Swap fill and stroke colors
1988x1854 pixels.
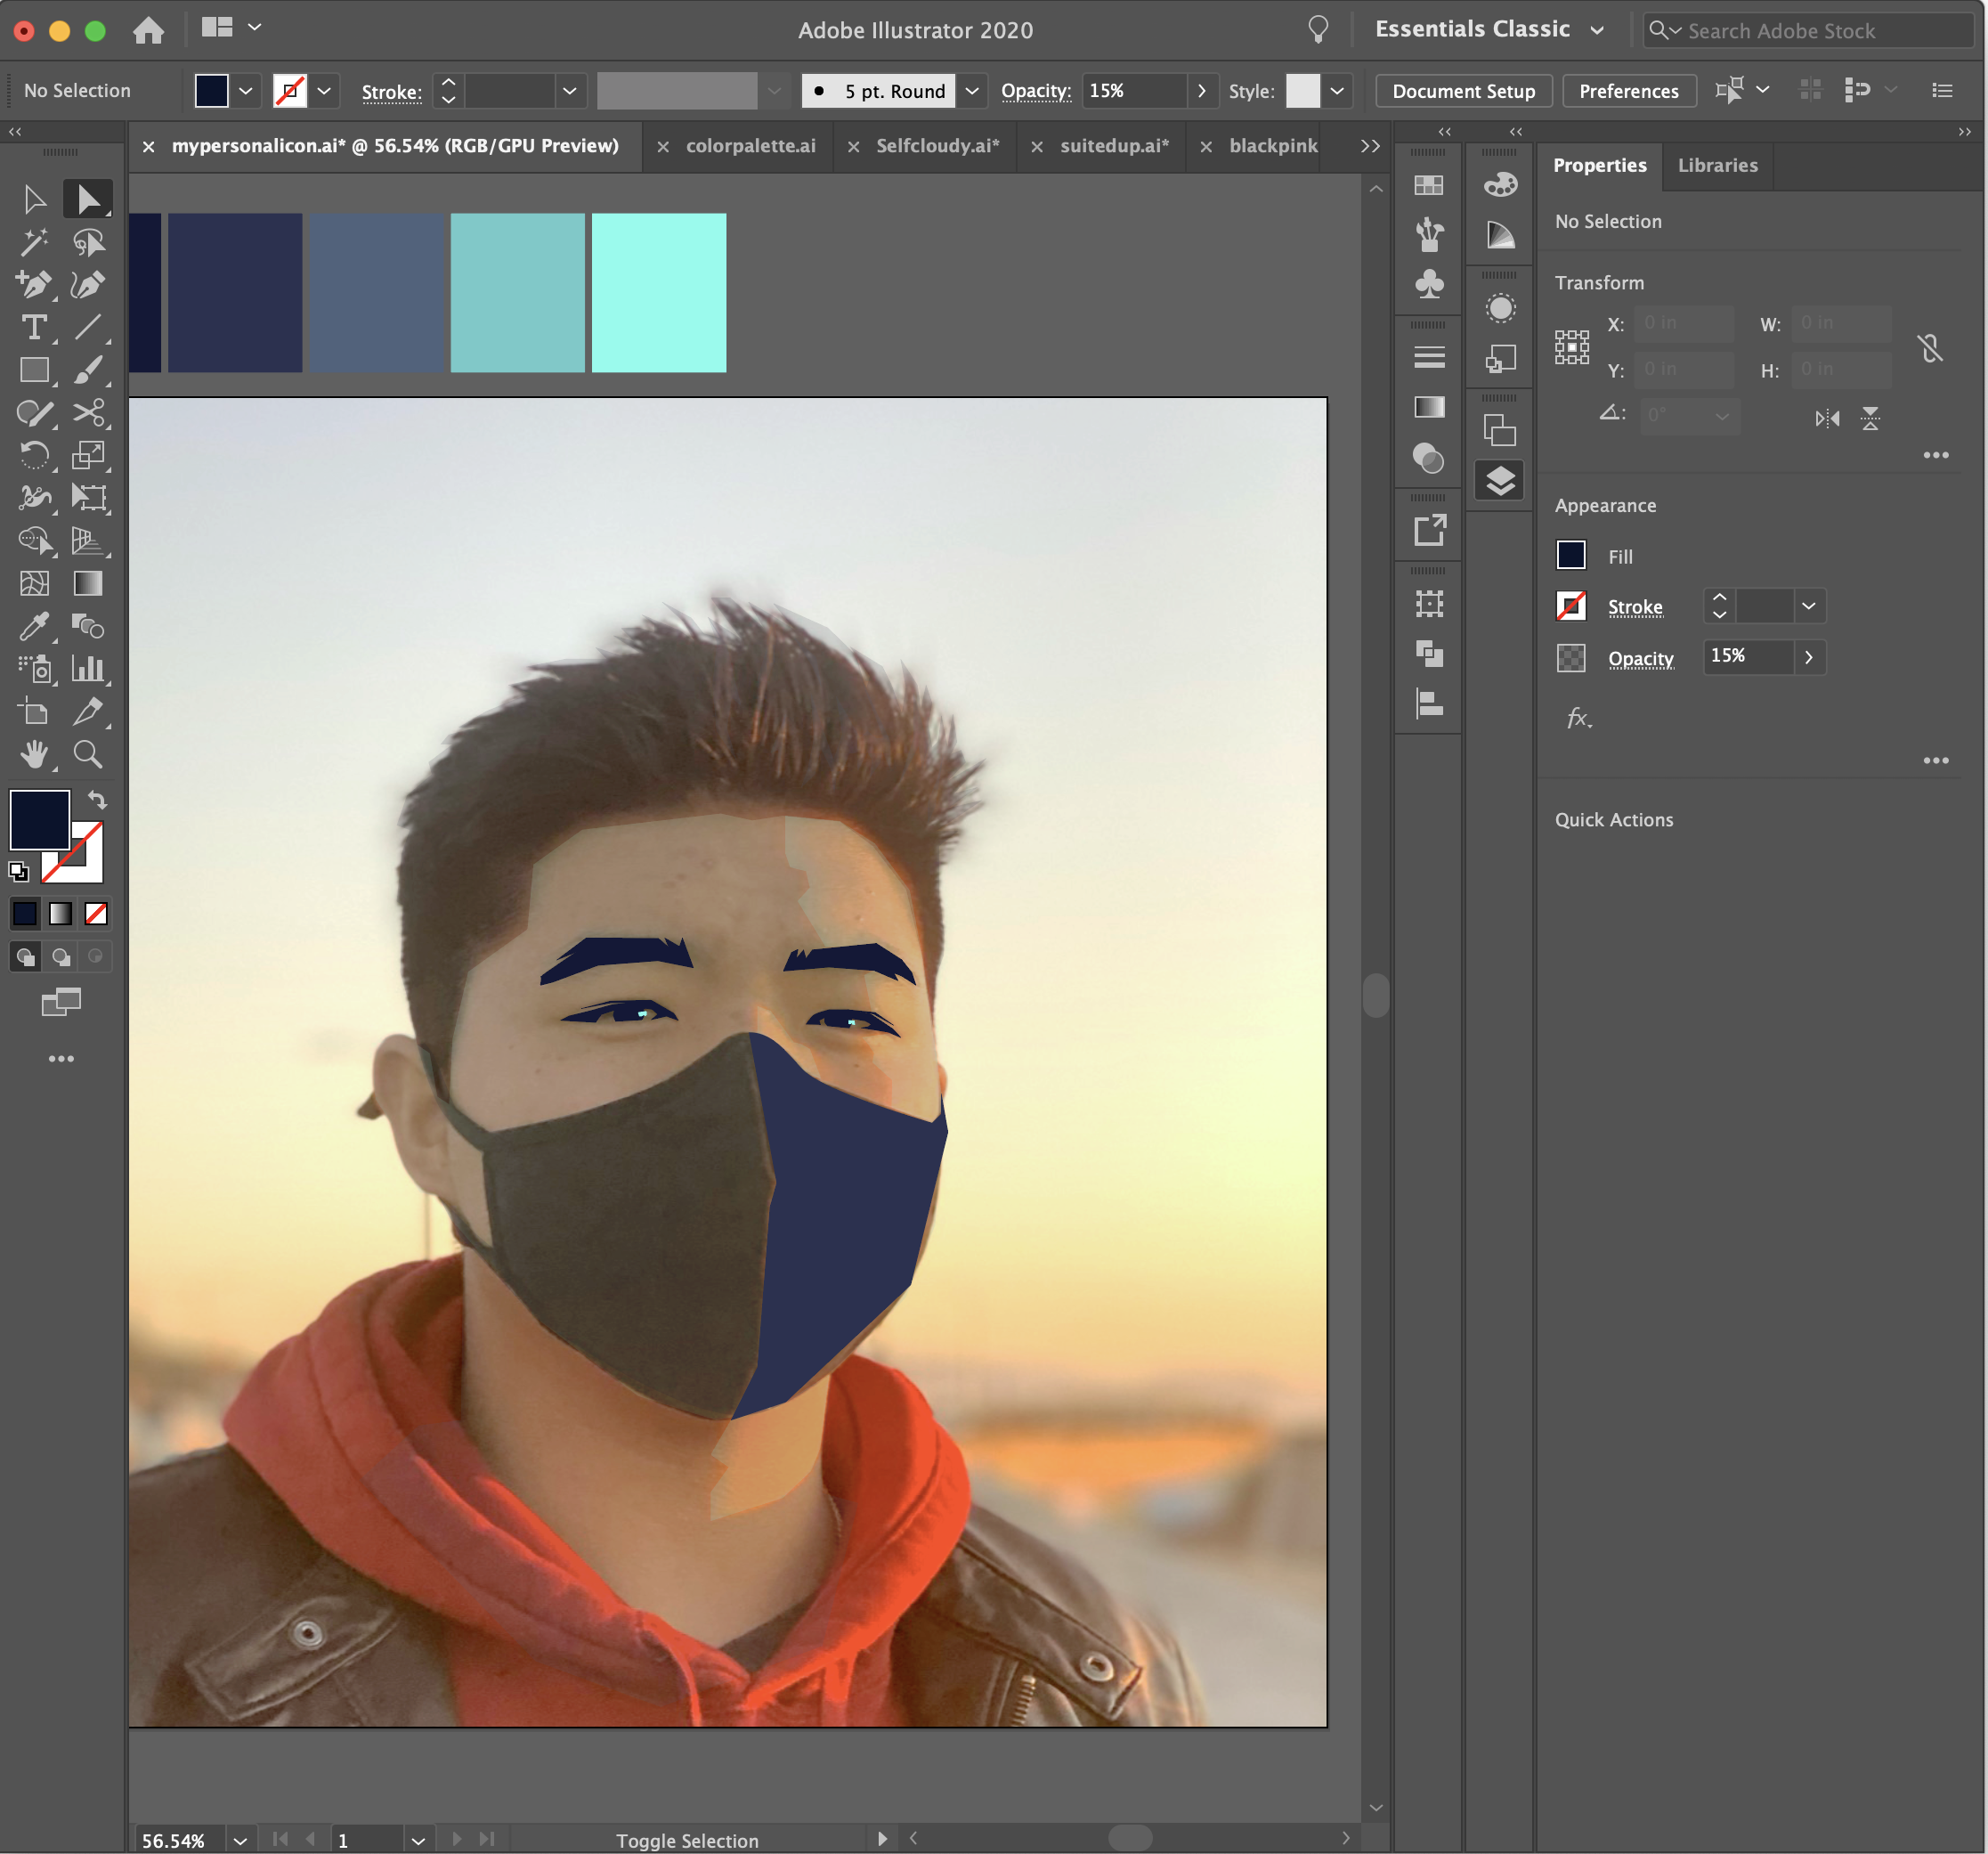click(x=97, y=800)
